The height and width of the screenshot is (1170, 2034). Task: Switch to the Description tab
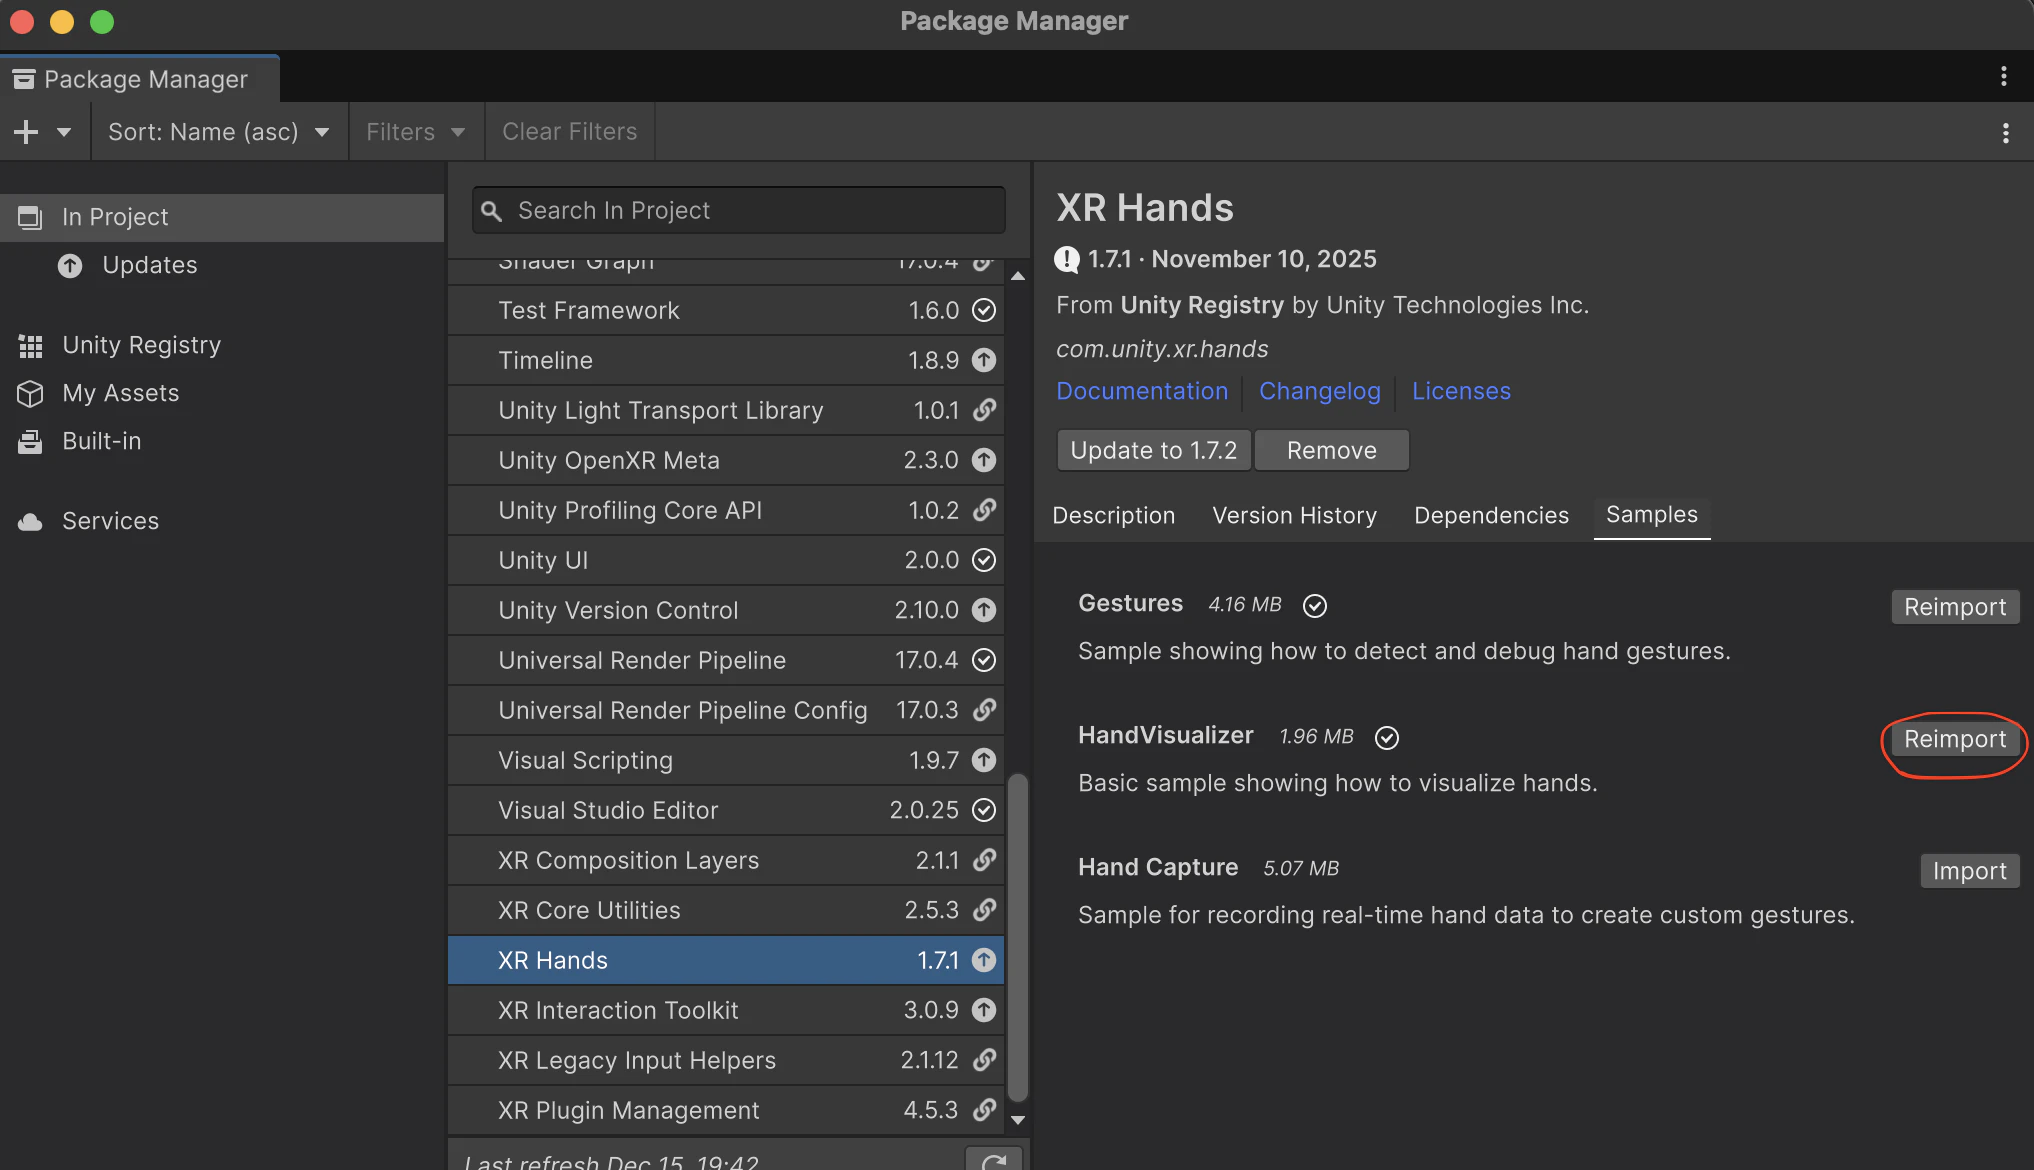tap(1113, 515)
